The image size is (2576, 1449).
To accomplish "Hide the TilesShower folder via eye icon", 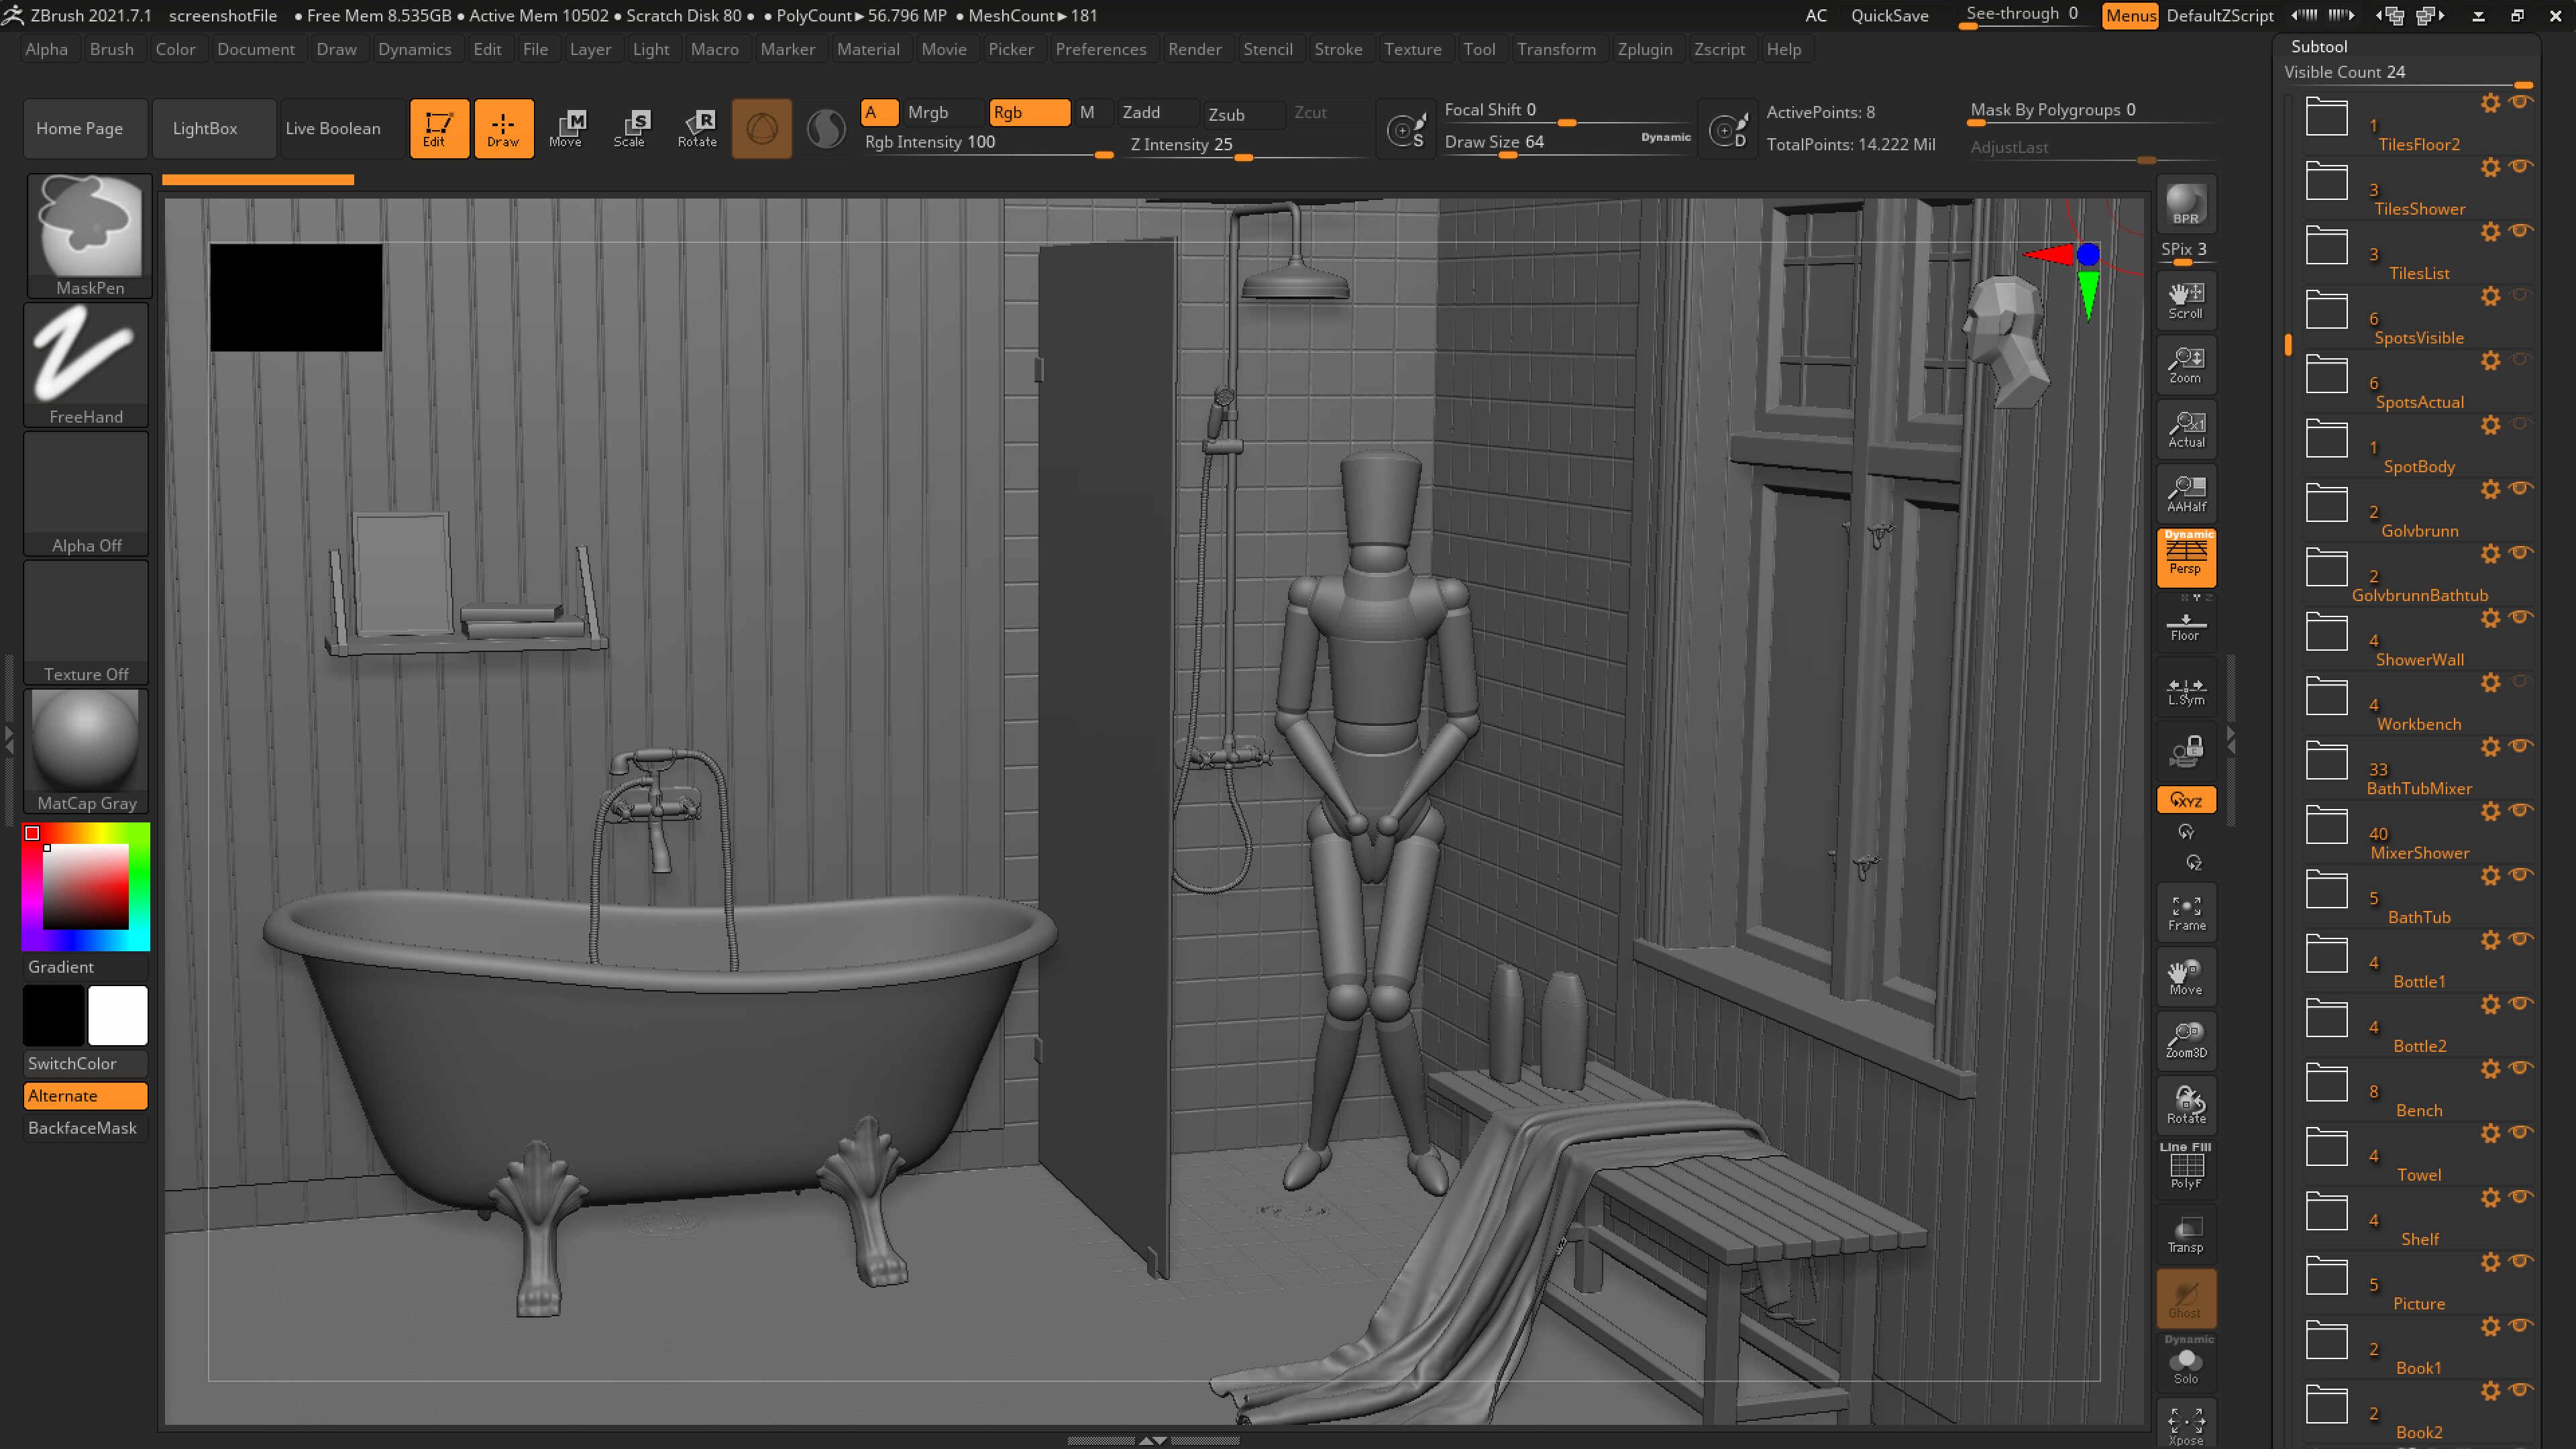I will (x=2521, y=166).
